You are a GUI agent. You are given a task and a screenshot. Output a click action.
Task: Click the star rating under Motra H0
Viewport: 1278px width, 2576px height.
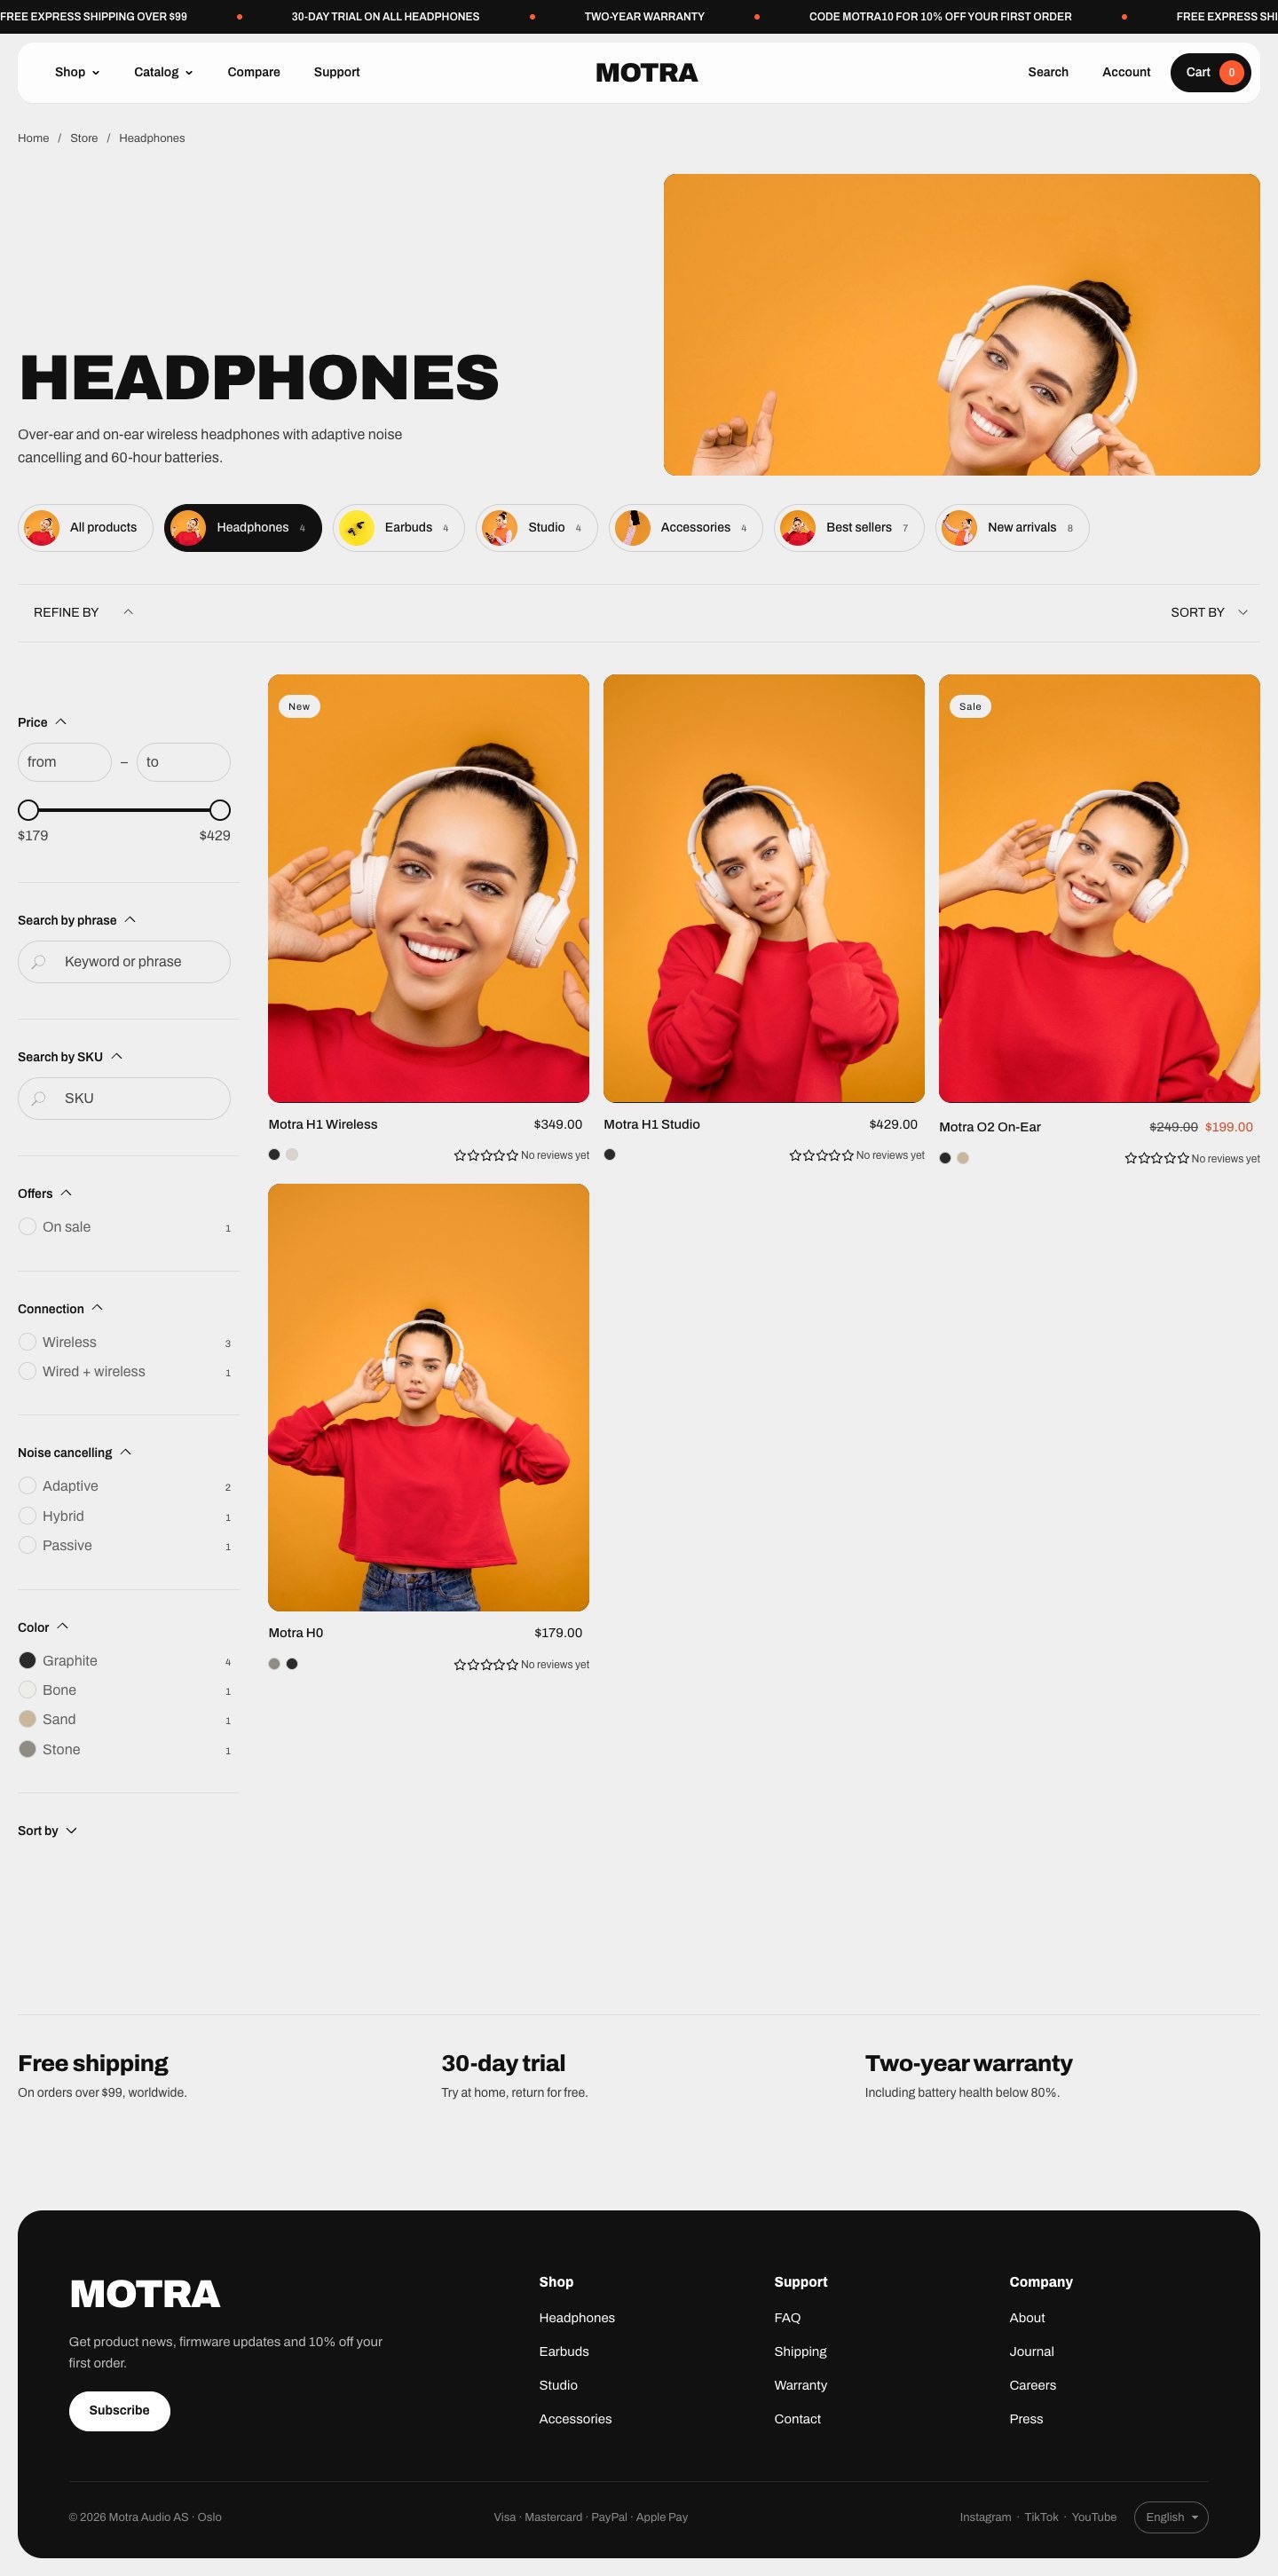(x=486, y=1664)
